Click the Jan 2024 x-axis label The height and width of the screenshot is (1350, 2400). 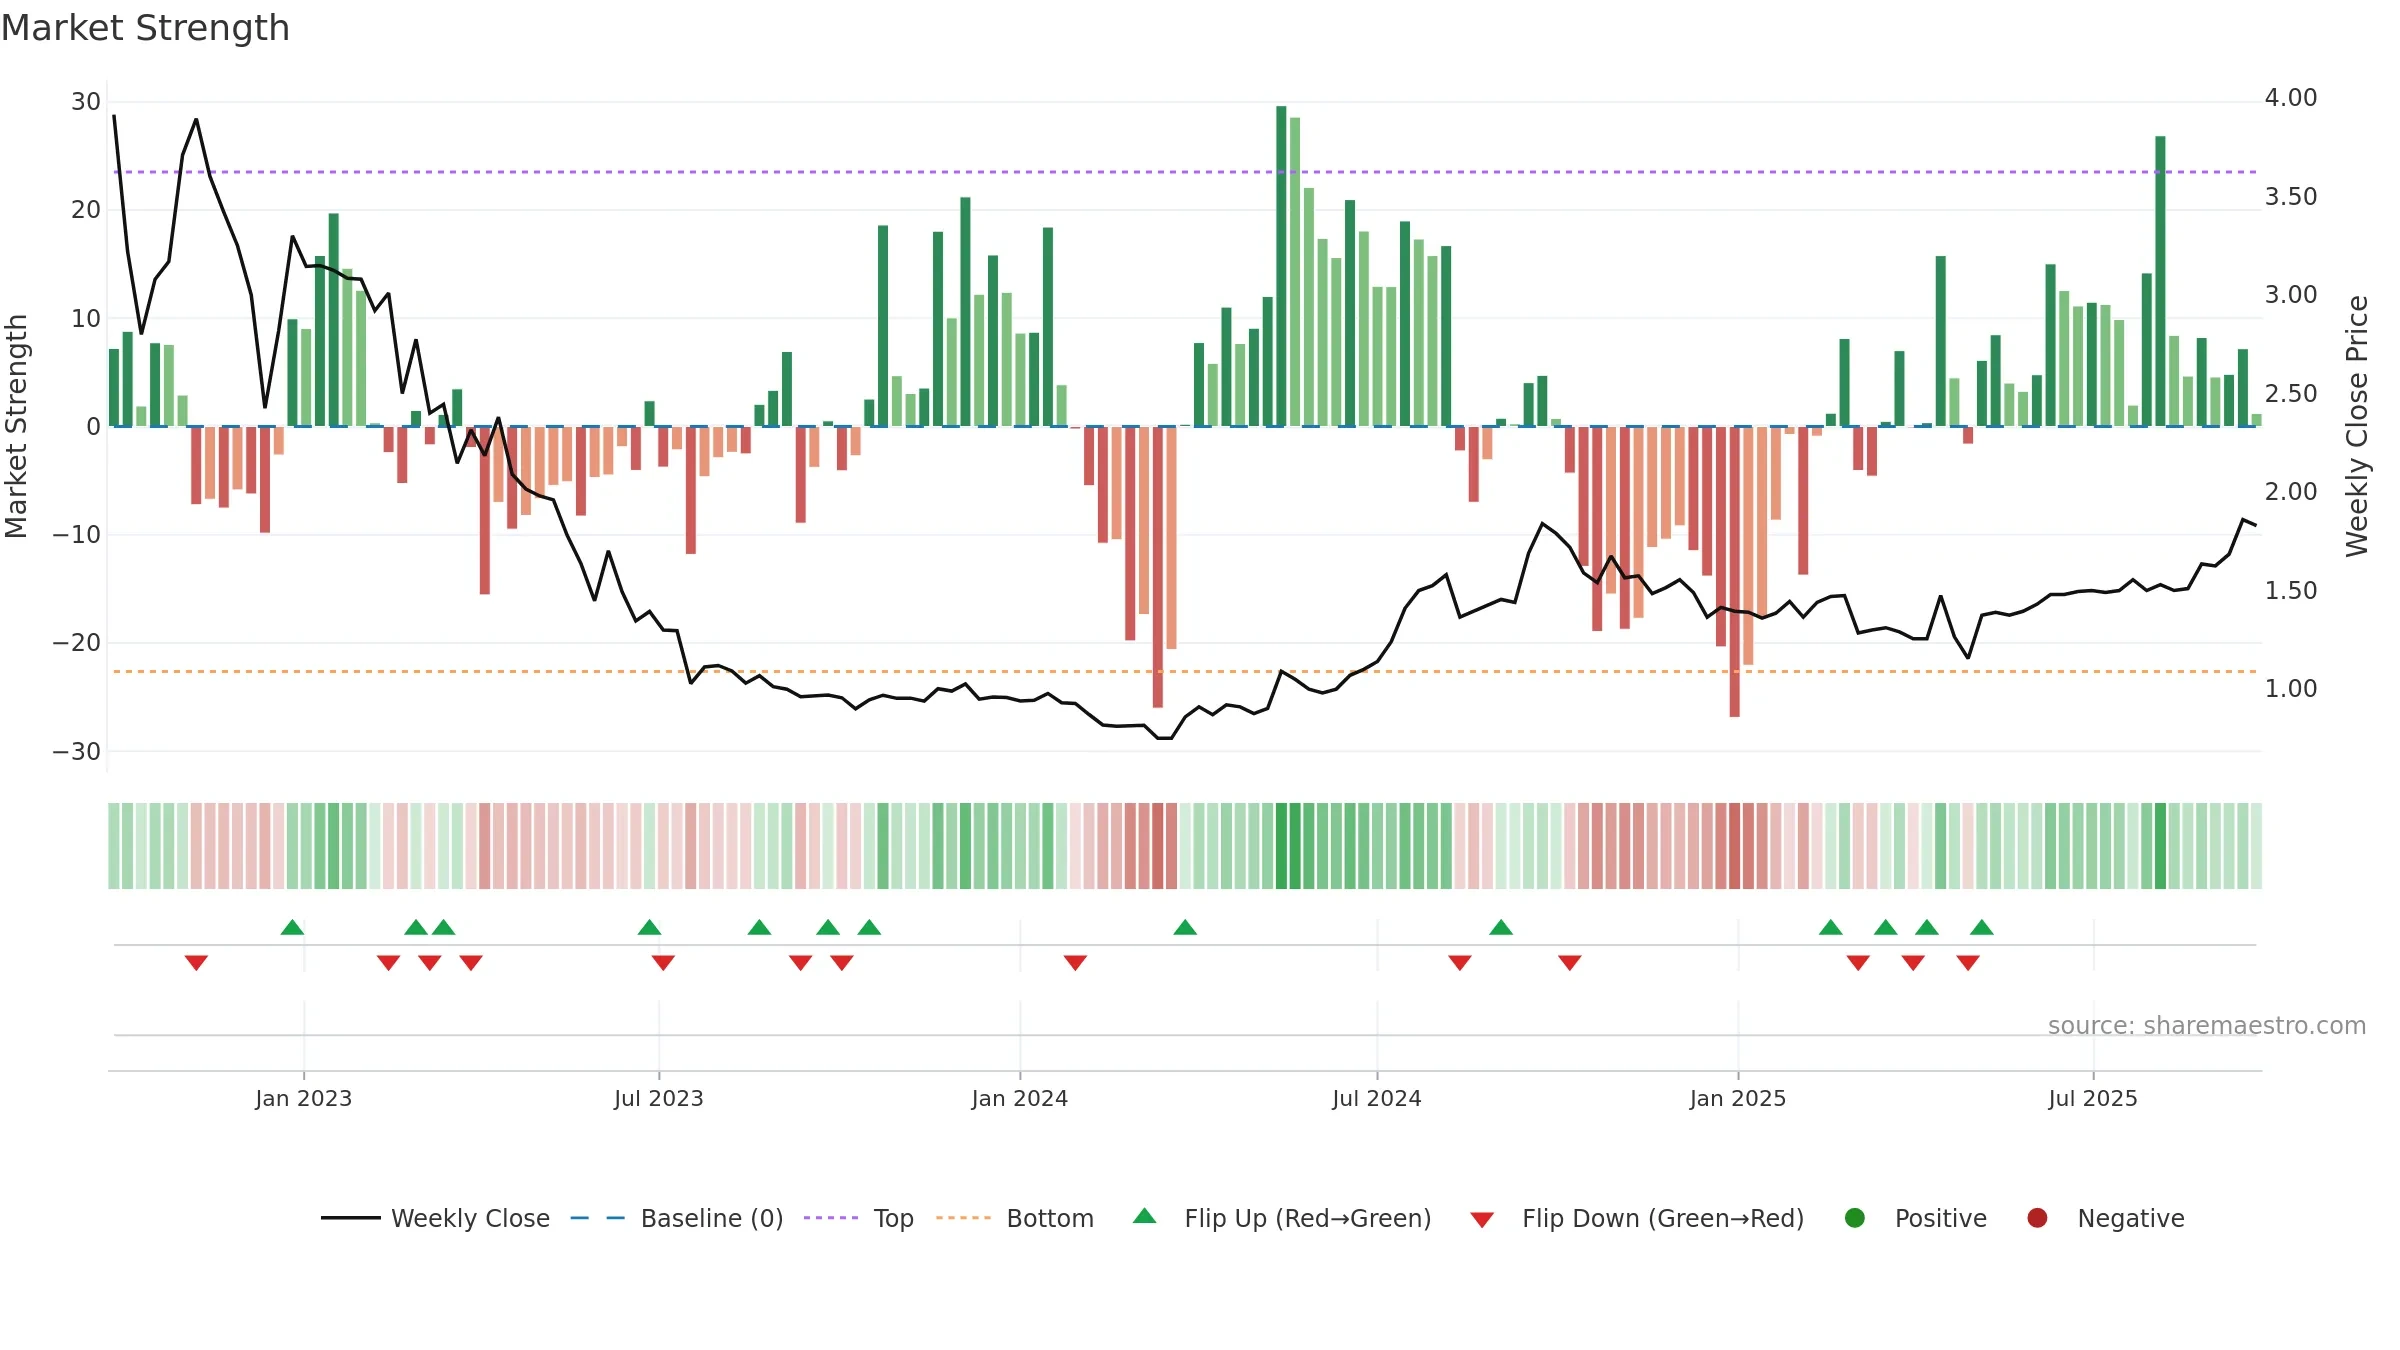tap(1020, 1099)
